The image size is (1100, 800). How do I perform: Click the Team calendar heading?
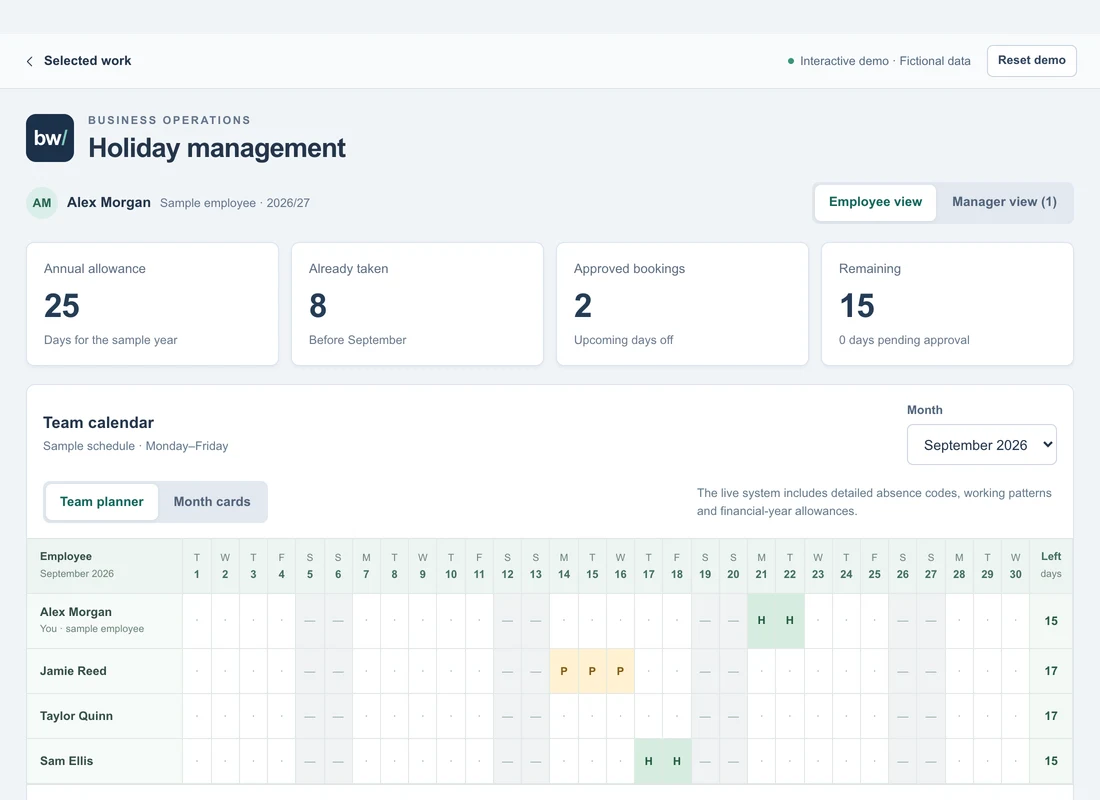[x=98, y=422]
